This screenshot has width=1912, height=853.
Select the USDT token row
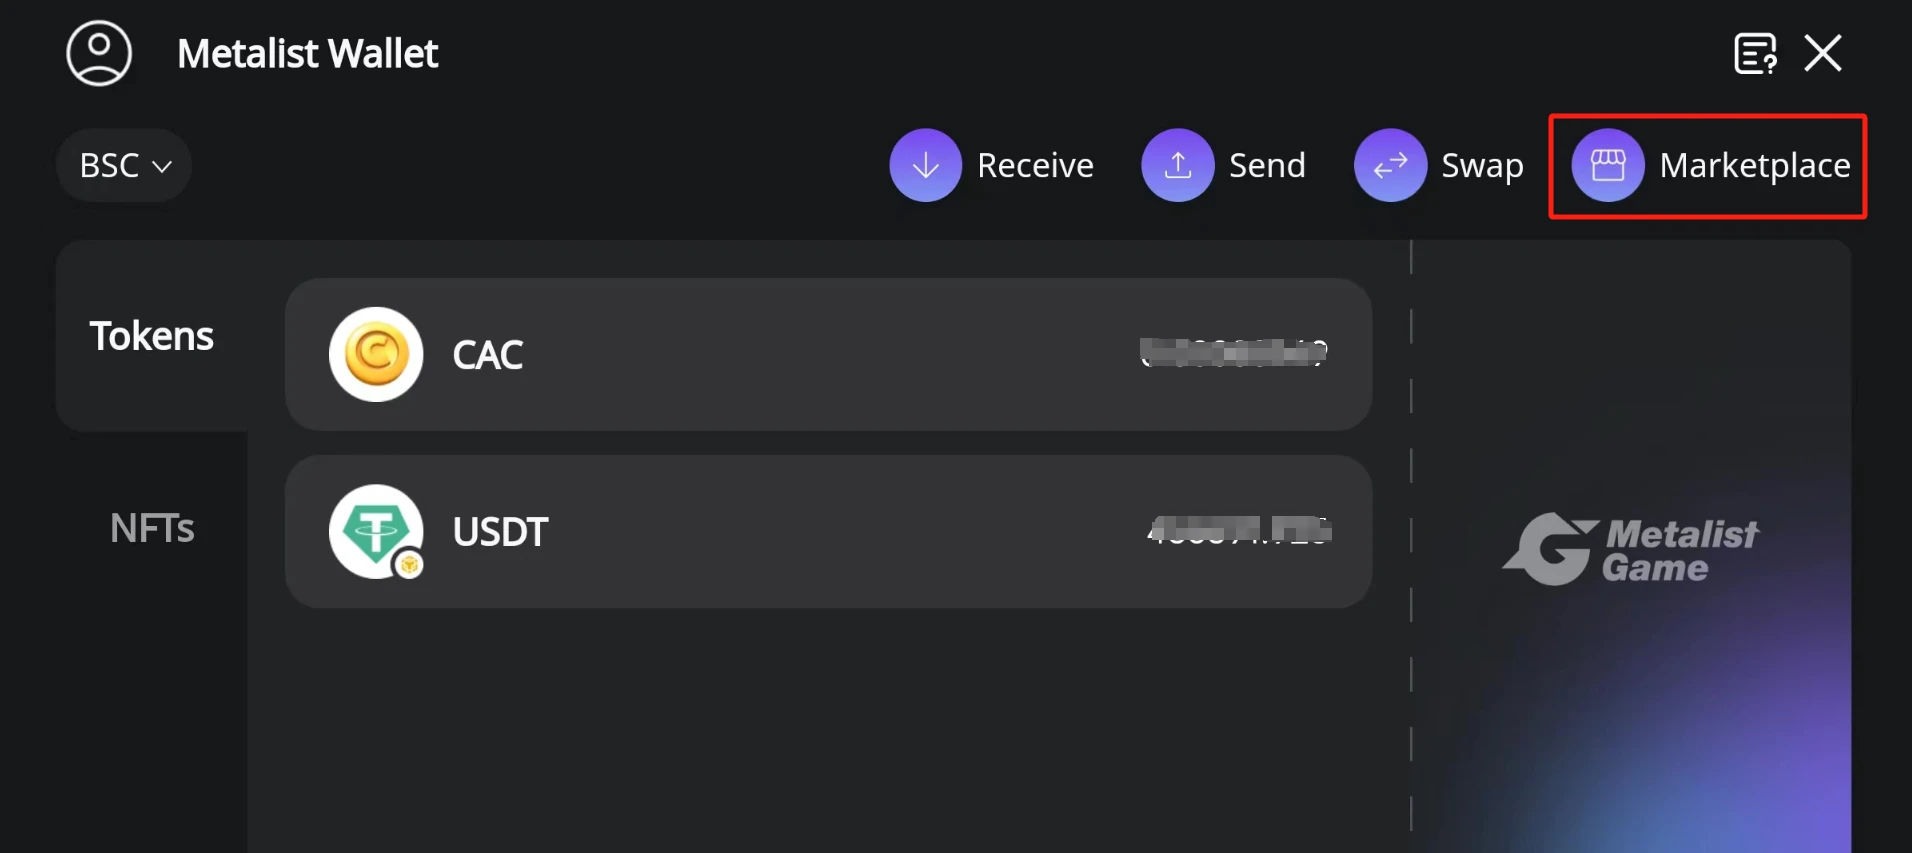(828, 531)
